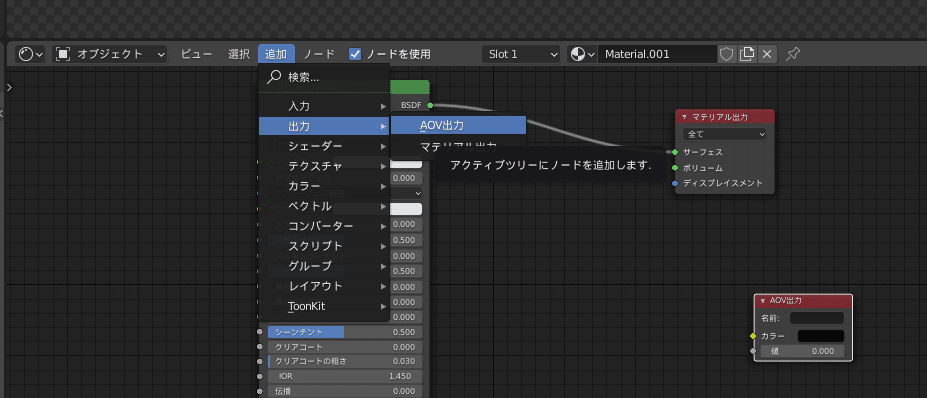Viewport: 927px width, 398px height.
Task: Select the AOV出力 node header
Action: tap(803, 300)
